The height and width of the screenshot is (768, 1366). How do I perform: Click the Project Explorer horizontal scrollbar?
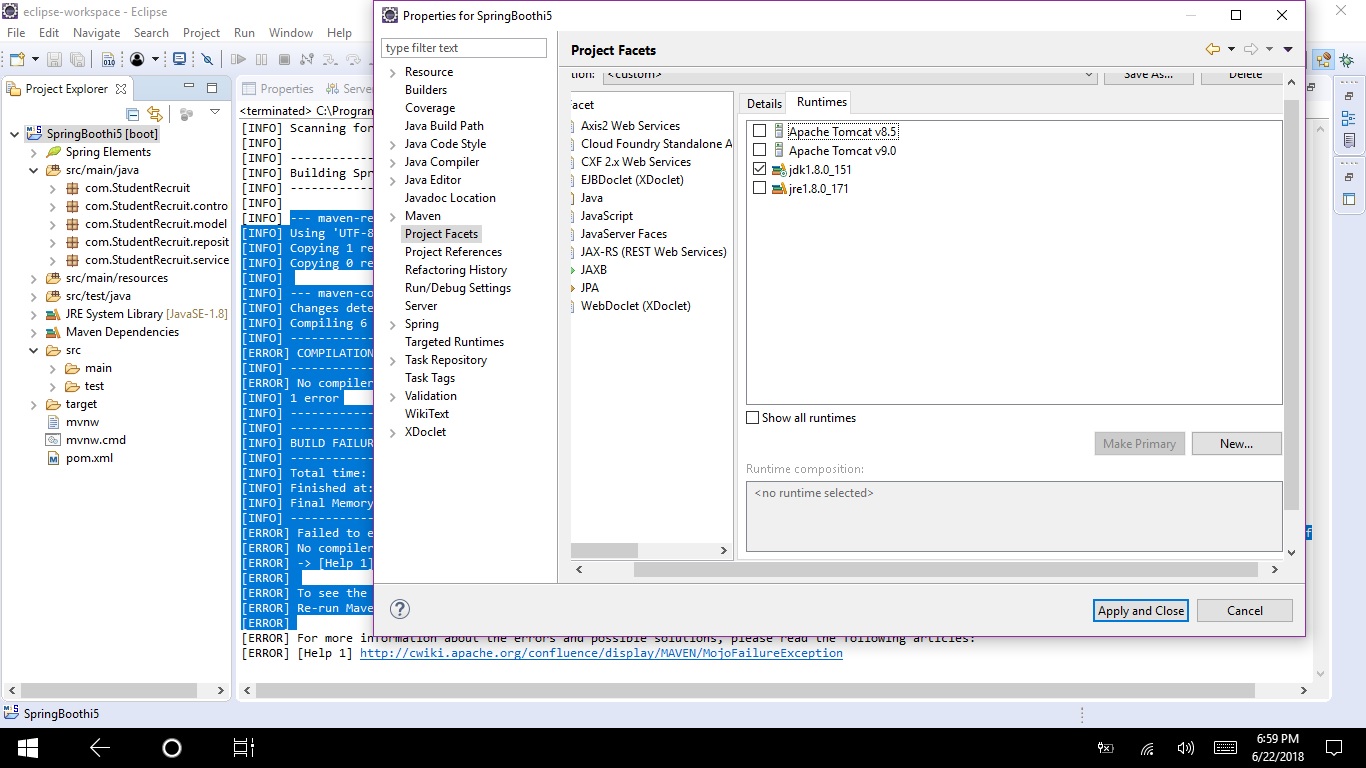(x=110, y=690)
